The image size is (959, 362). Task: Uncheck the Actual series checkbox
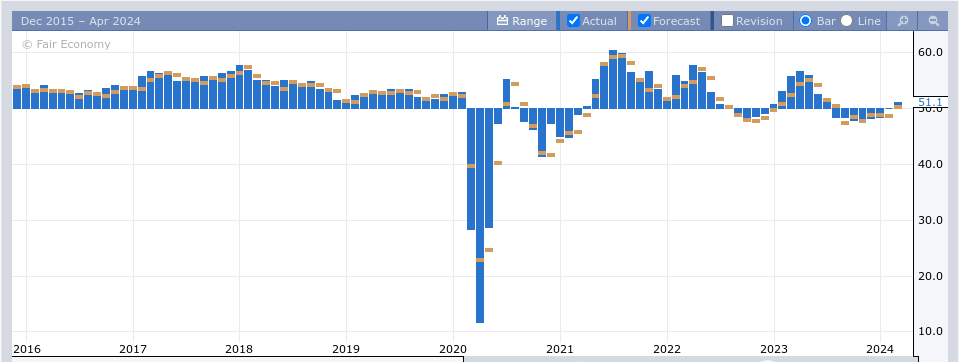(573, 21)
